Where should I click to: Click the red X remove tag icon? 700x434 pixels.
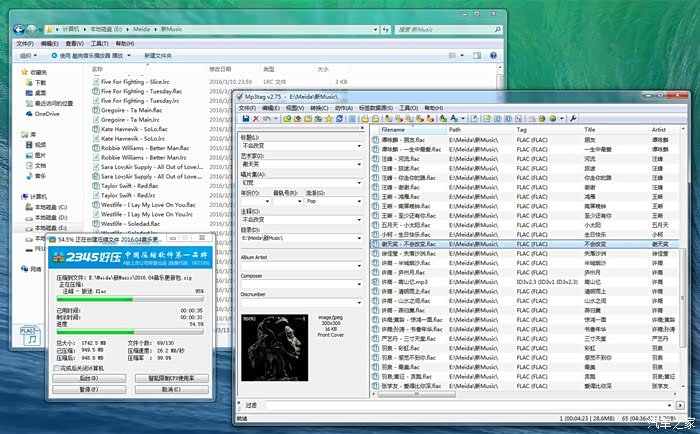point(258,118)
